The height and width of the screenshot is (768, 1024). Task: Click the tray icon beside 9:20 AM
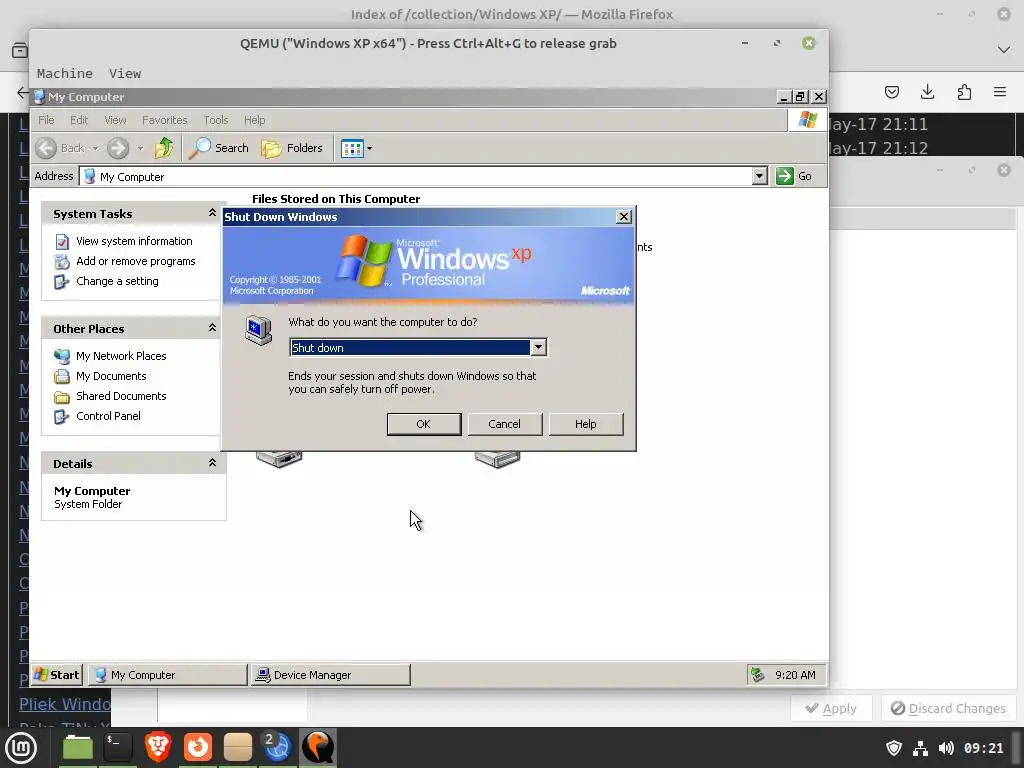tap(757, 675)
